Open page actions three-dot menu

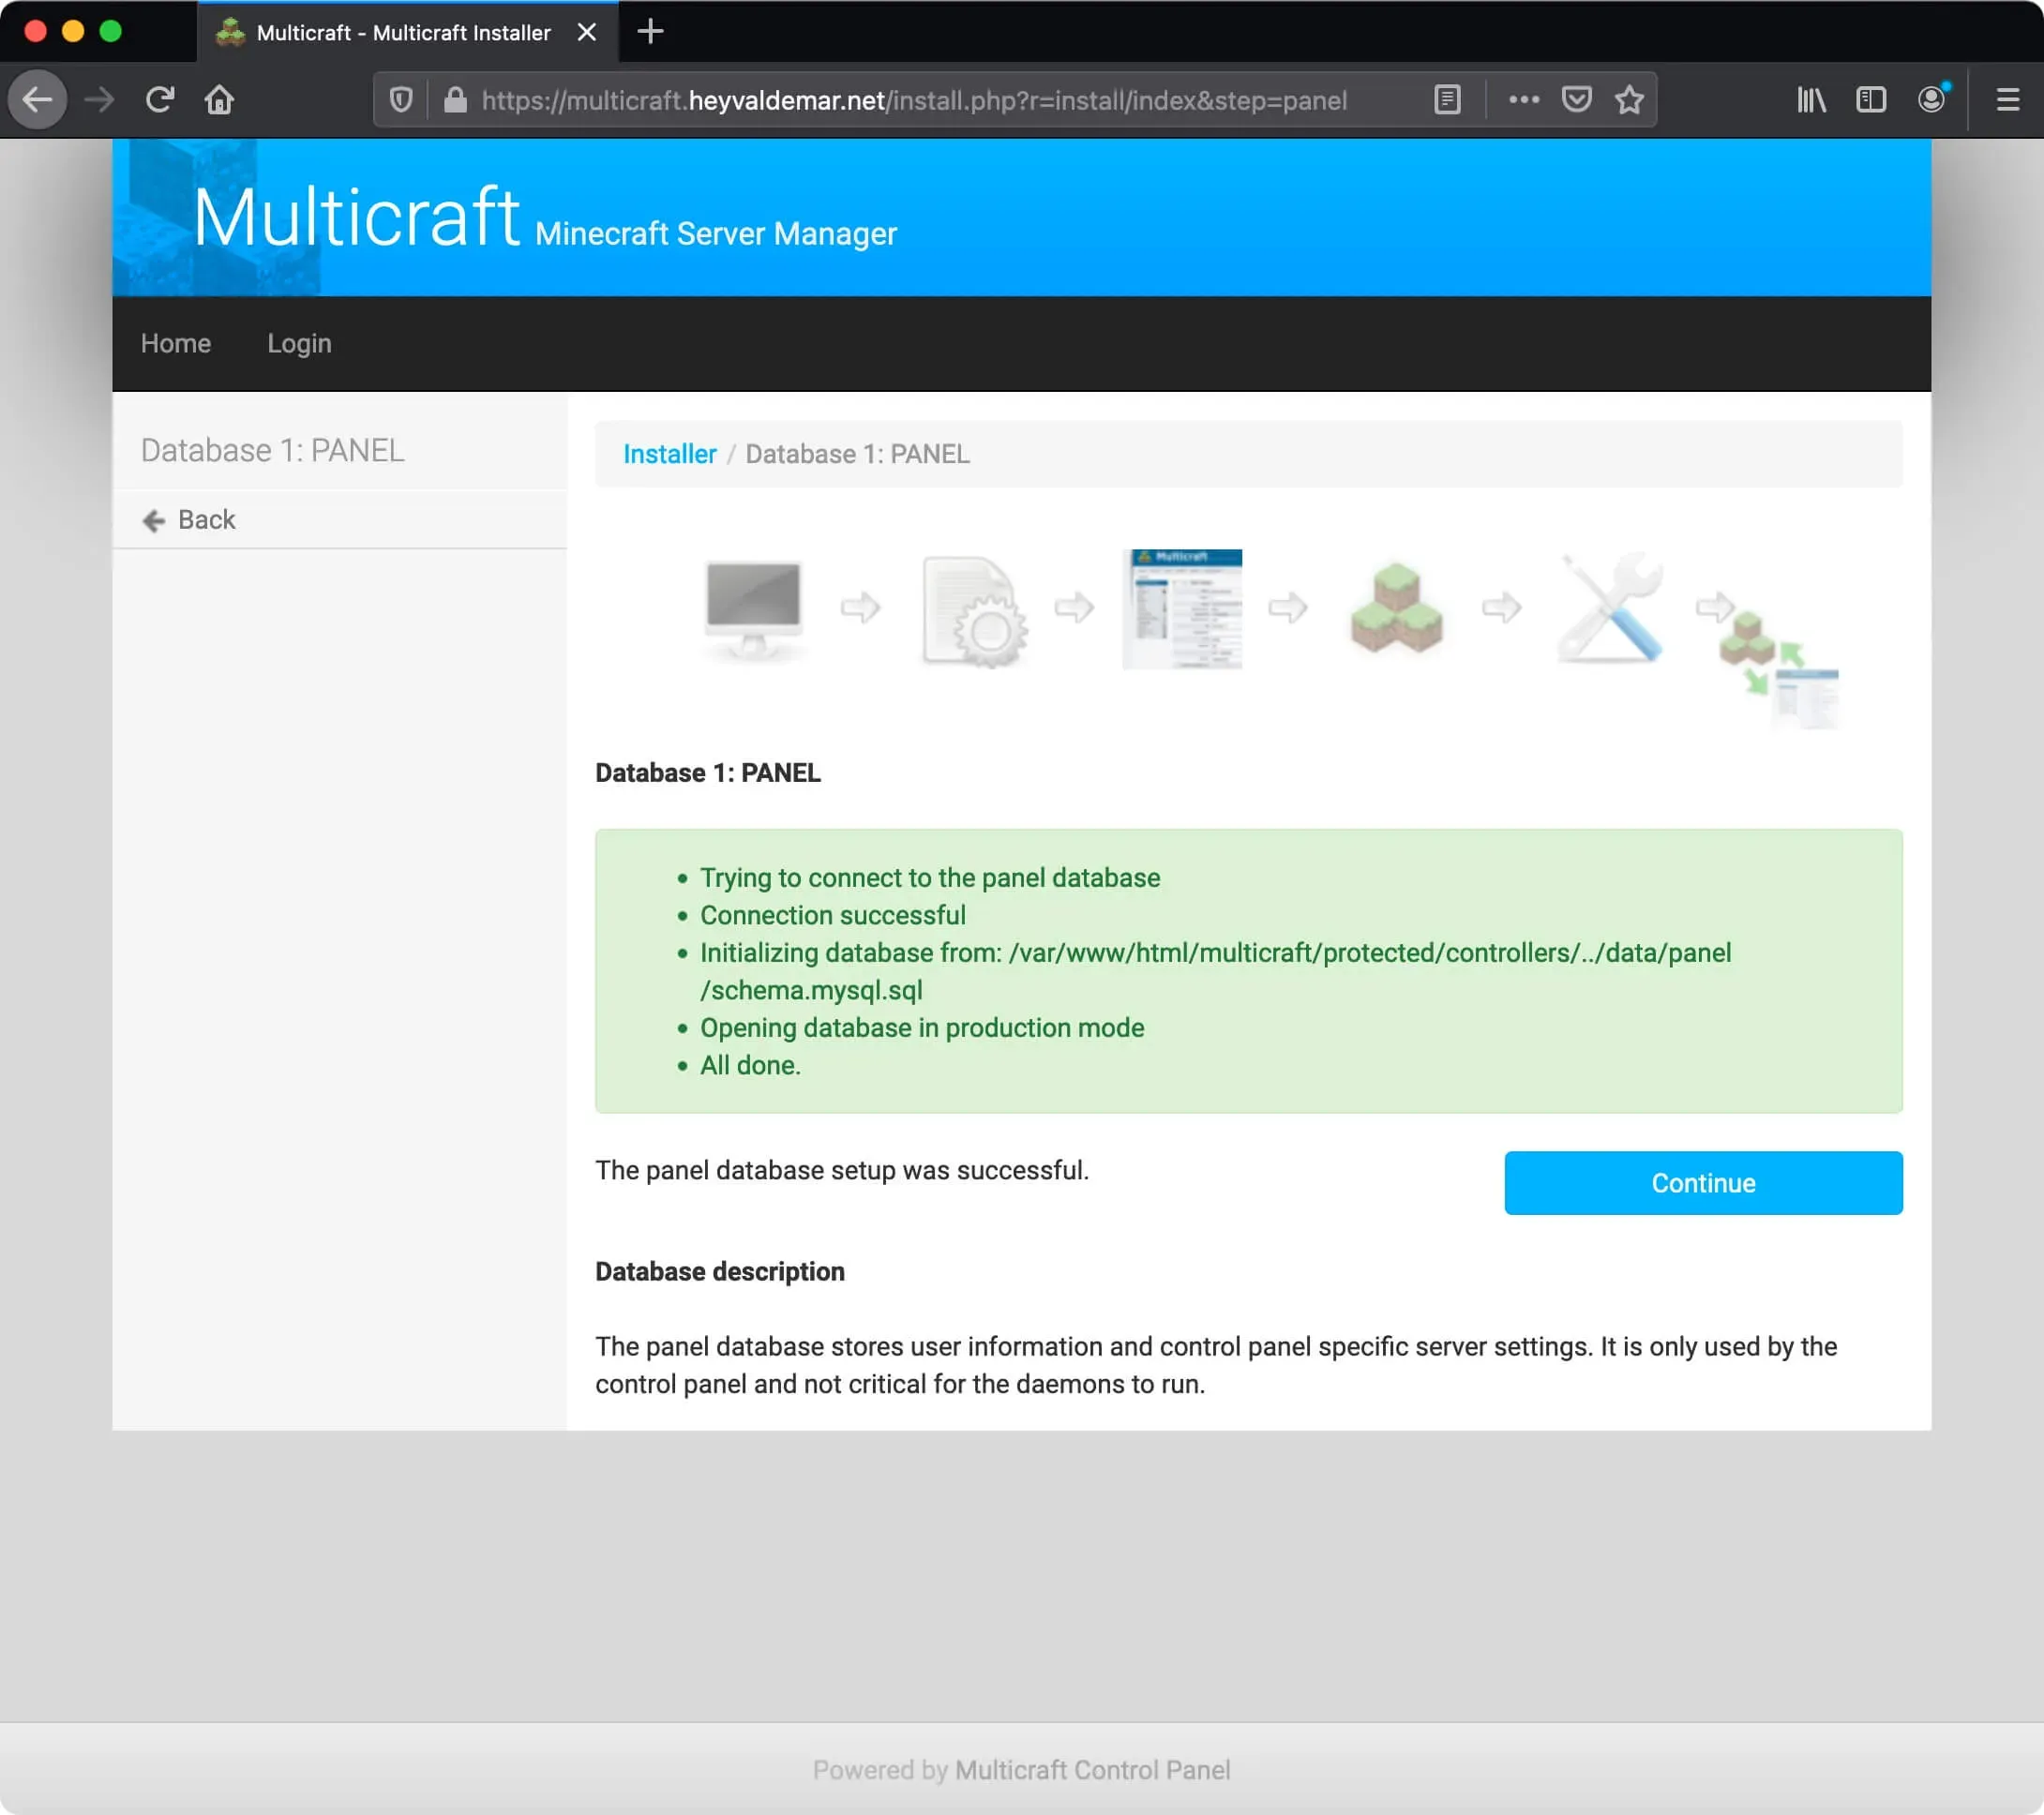(1524, 100)
